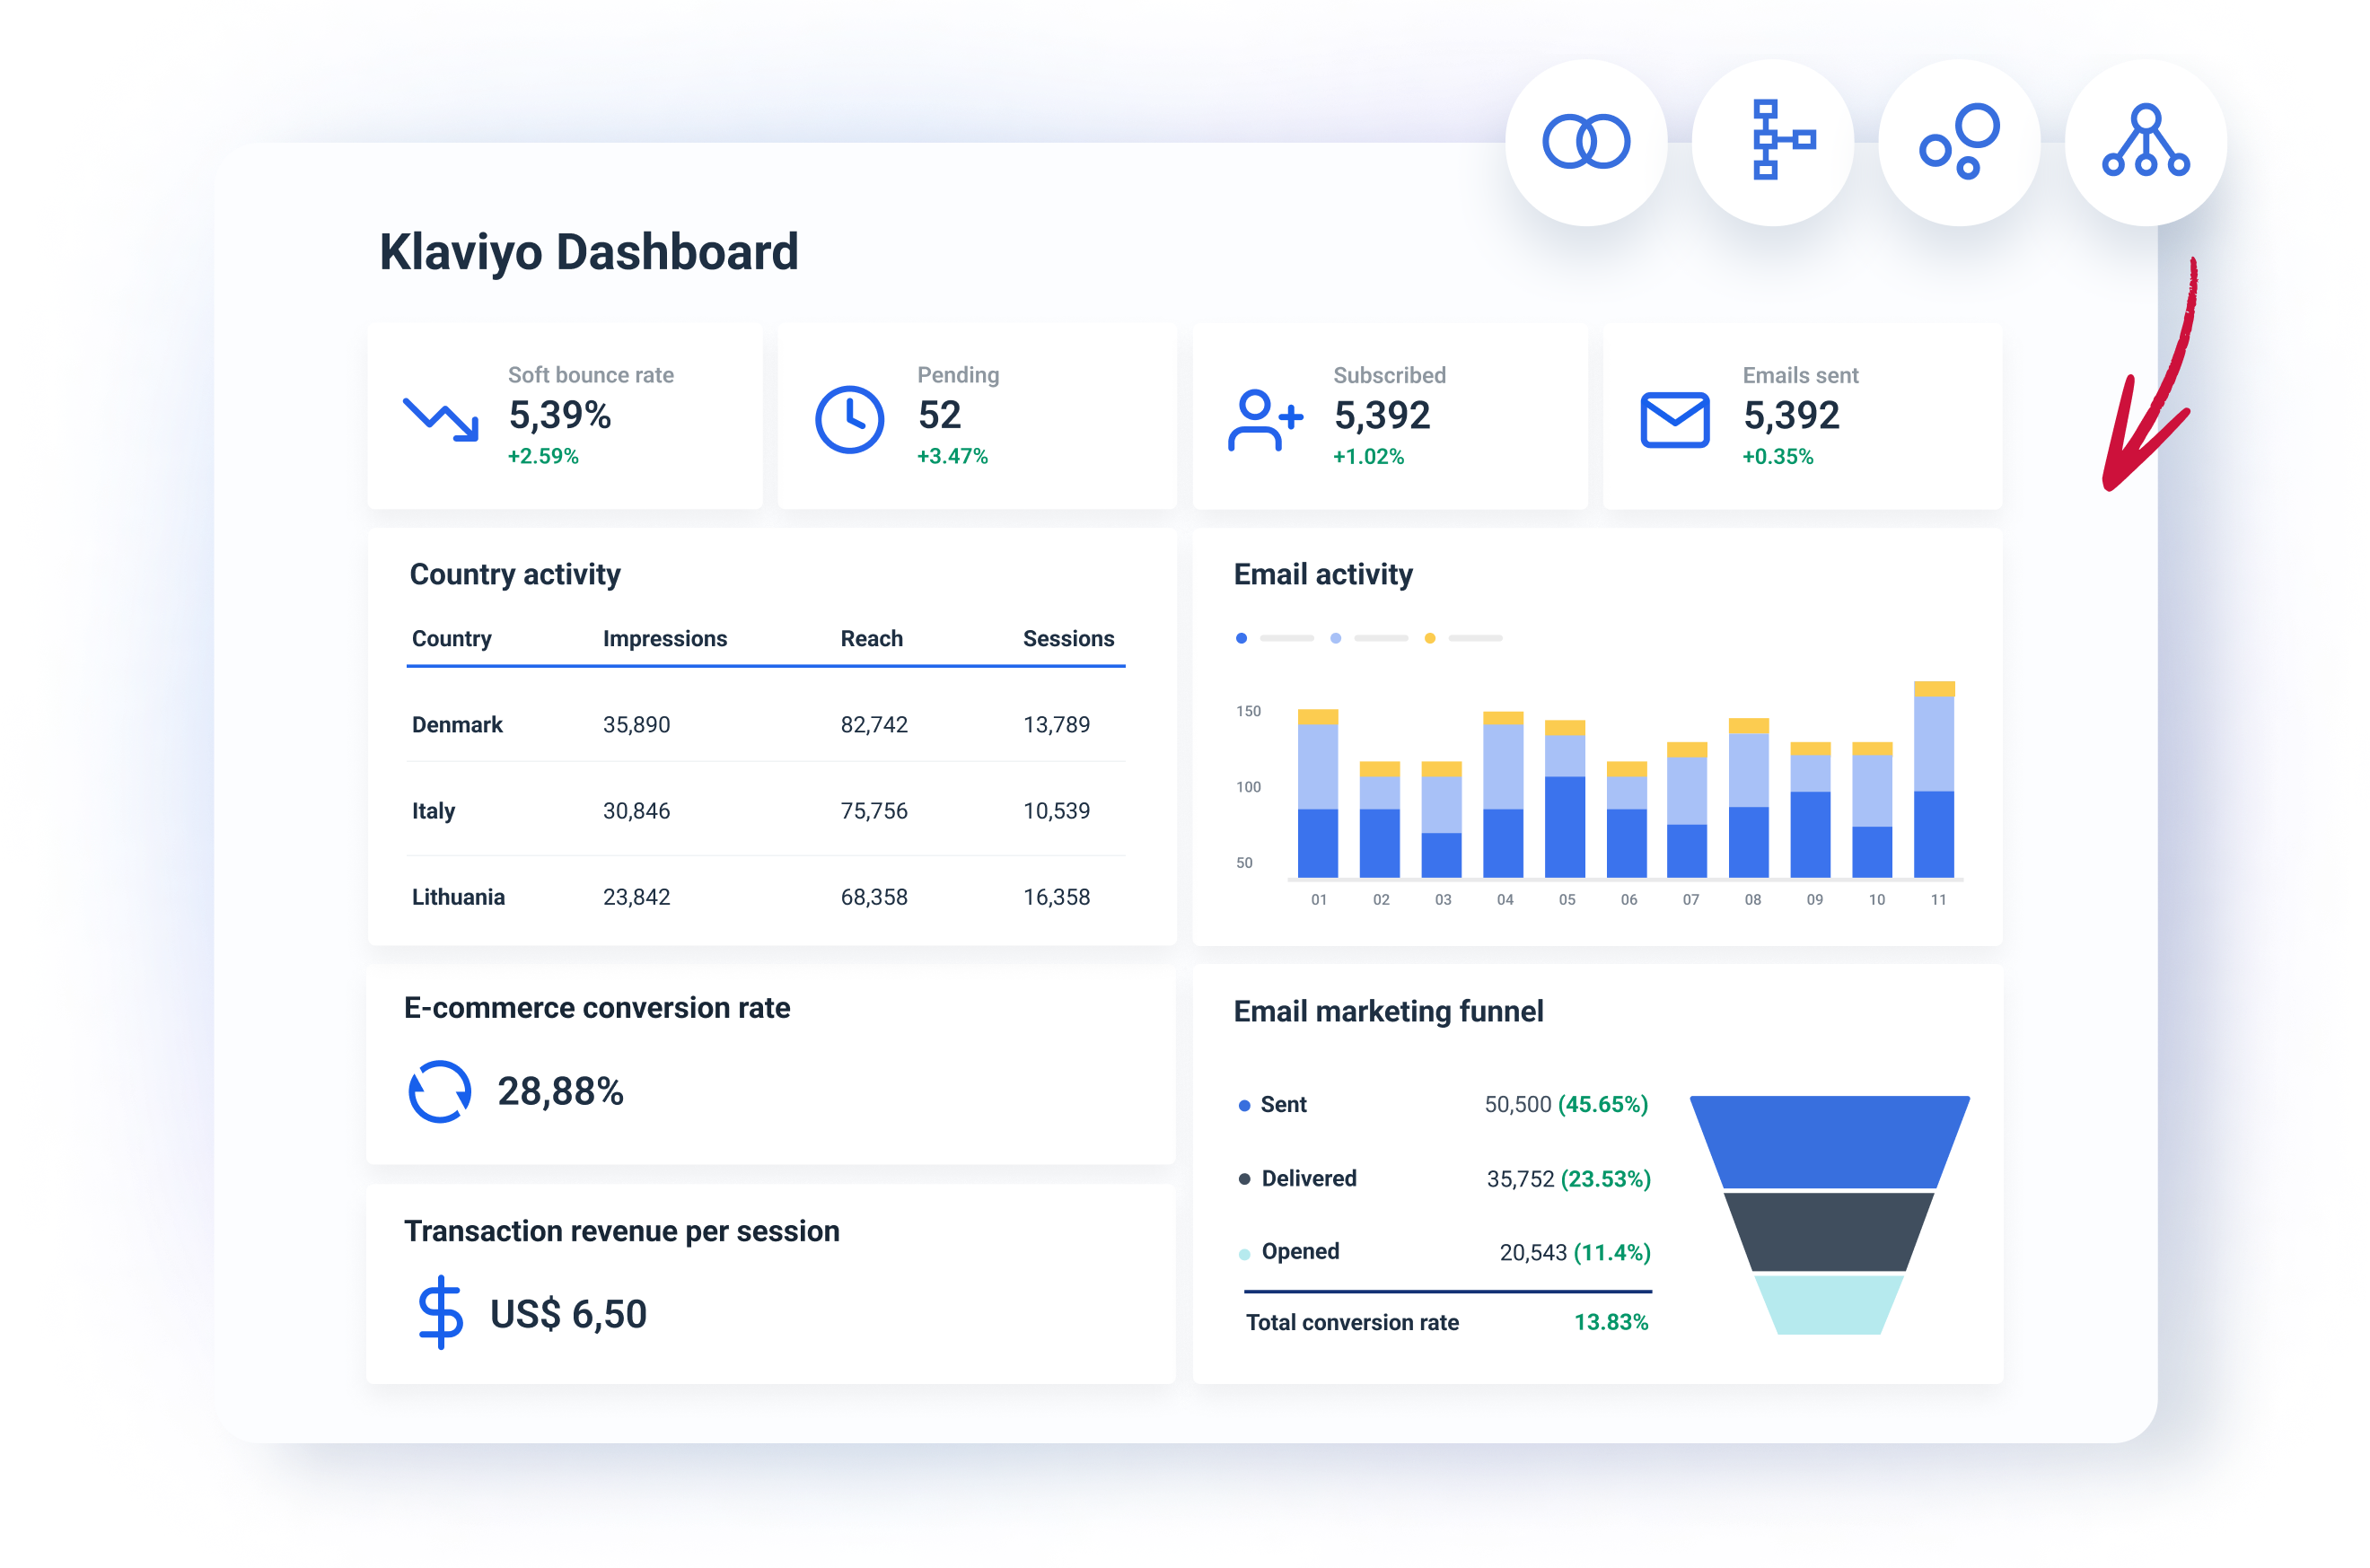The width and height of the screenshot is (2370, 1568).
Task: Toggle the orange series dot in Email activity
Action: pos(1429,637)
